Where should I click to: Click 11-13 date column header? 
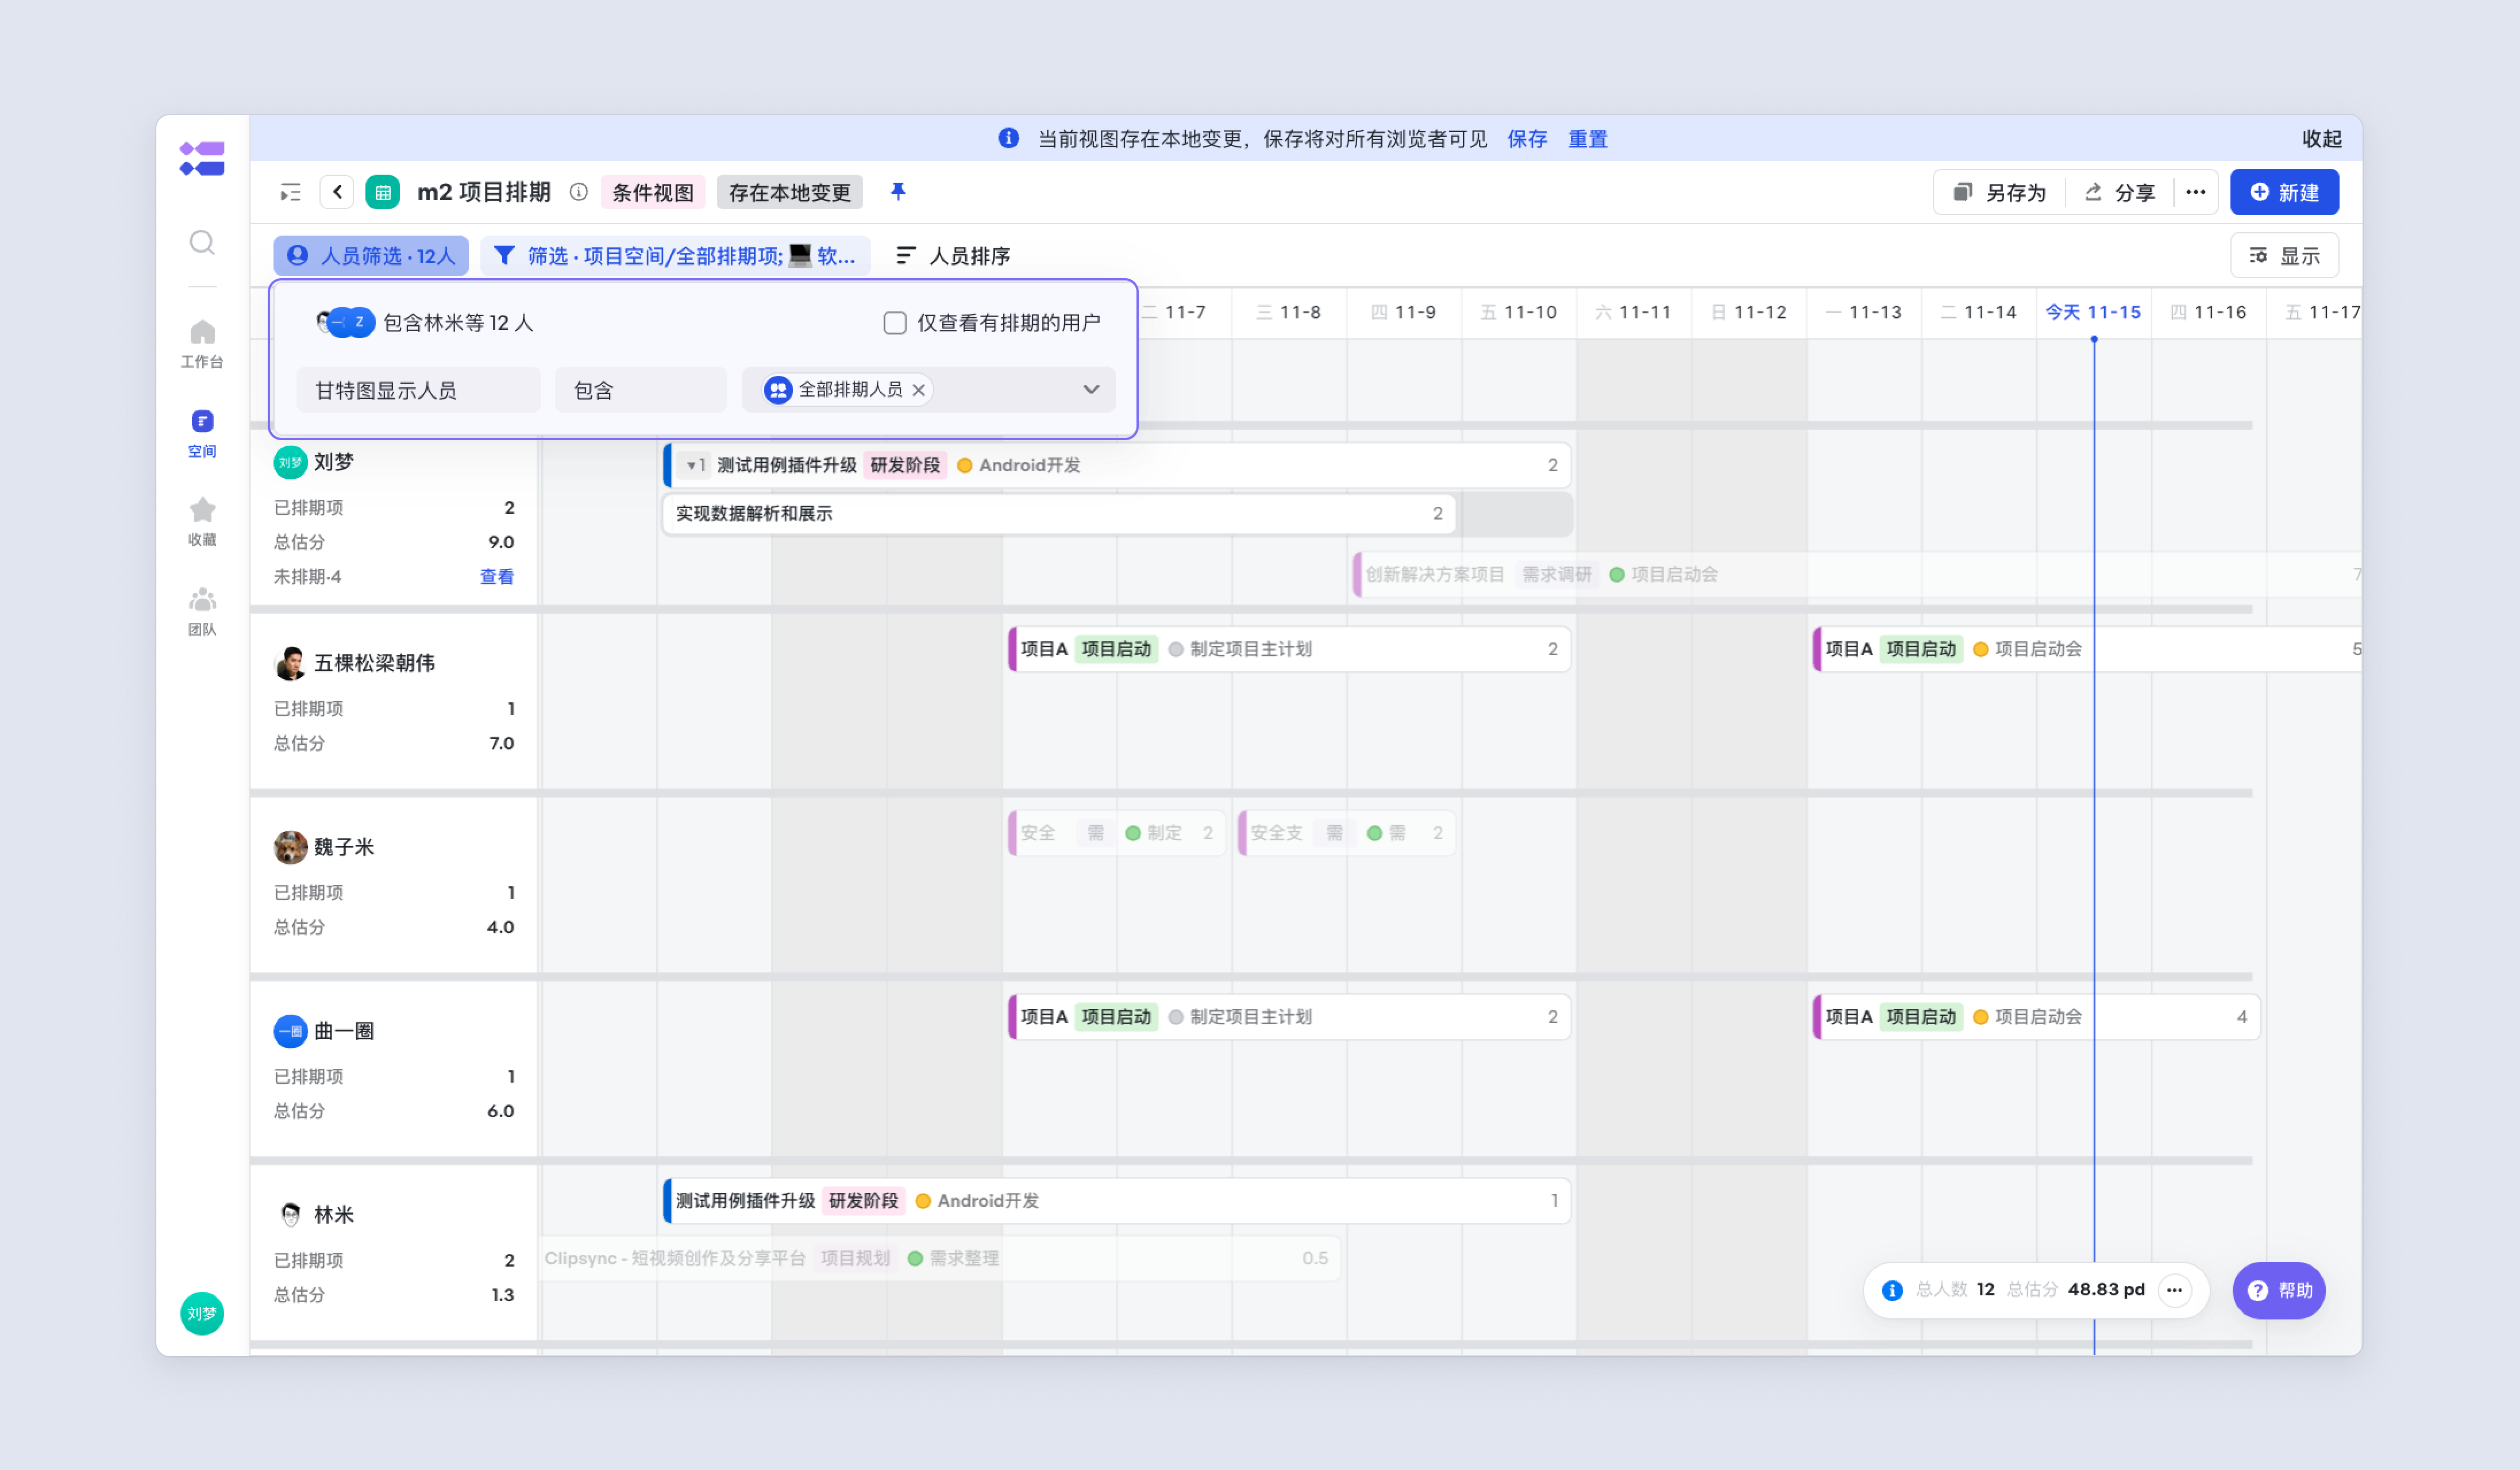(x=1864, y=312)
